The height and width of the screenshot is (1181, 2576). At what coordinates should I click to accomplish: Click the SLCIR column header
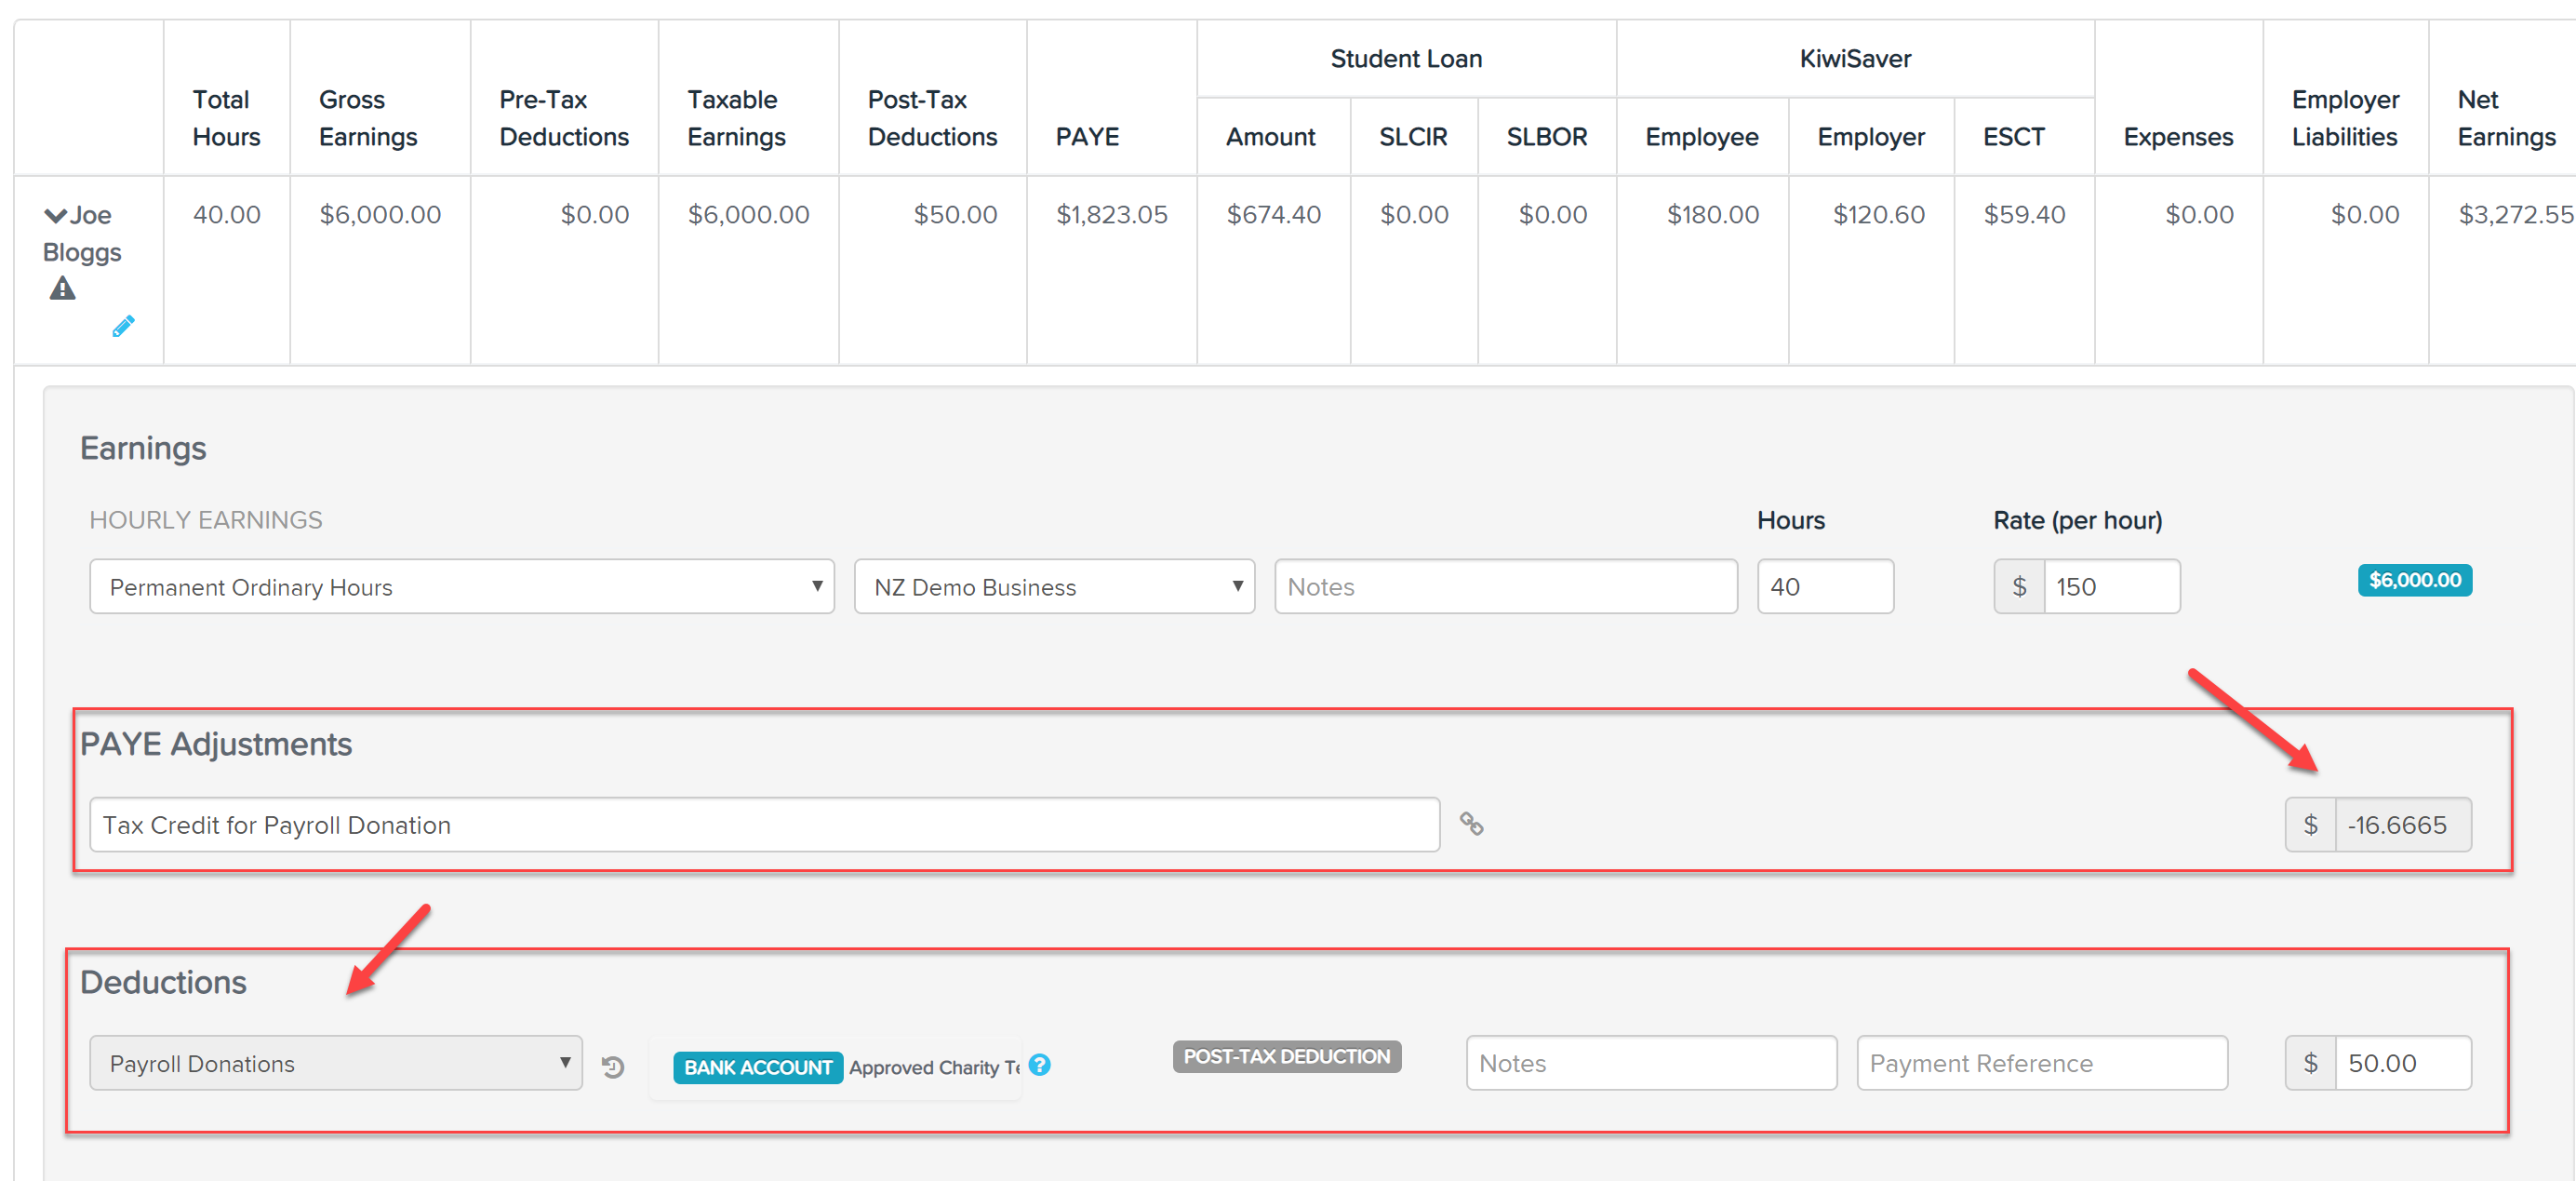[1413, 137]
